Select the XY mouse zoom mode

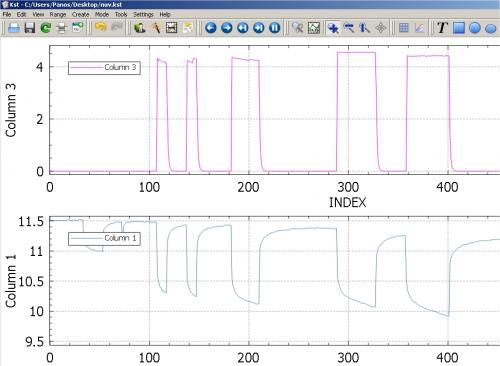pyautogui.click(x=333, y=28)
